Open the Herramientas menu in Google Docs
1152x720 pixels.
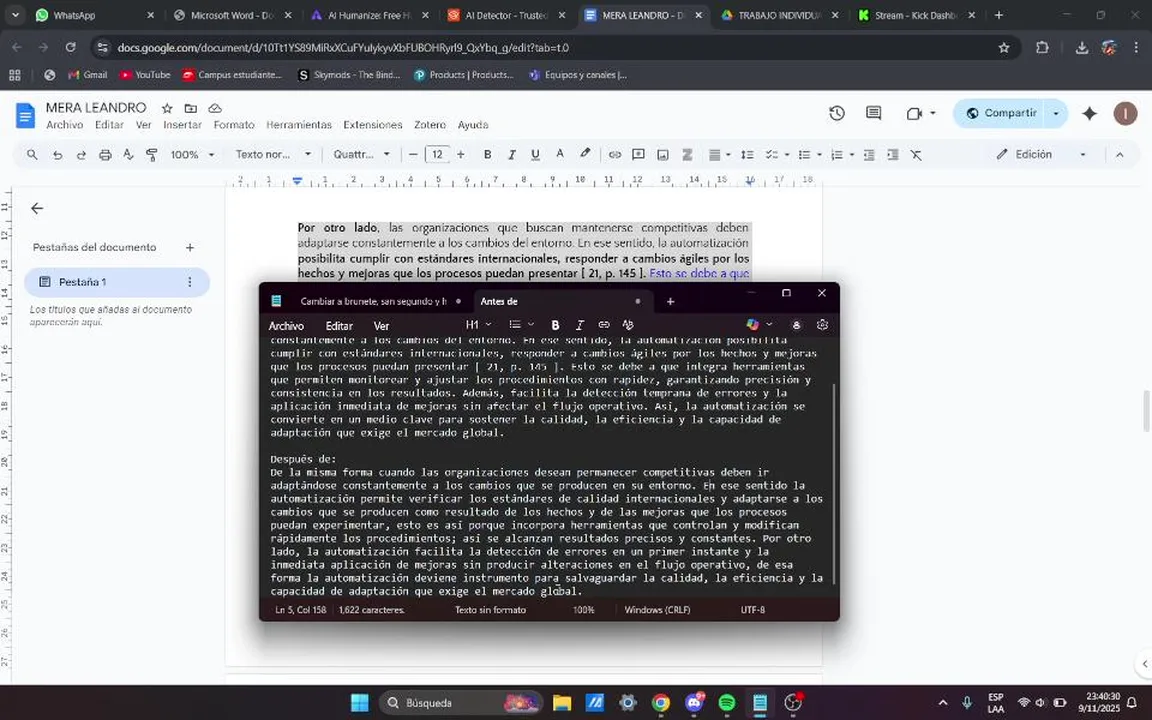(x=299, y=125)
